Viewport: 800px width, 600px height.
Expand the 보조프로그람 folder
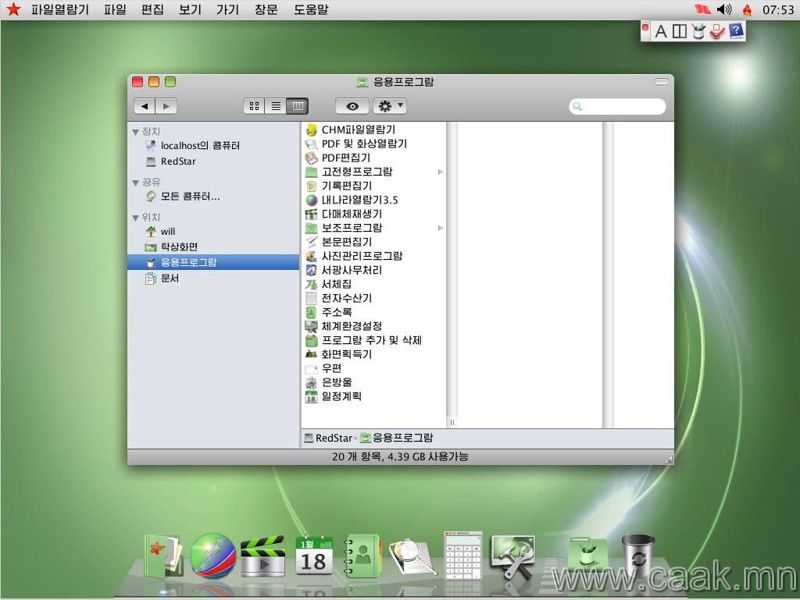(440, 228)
